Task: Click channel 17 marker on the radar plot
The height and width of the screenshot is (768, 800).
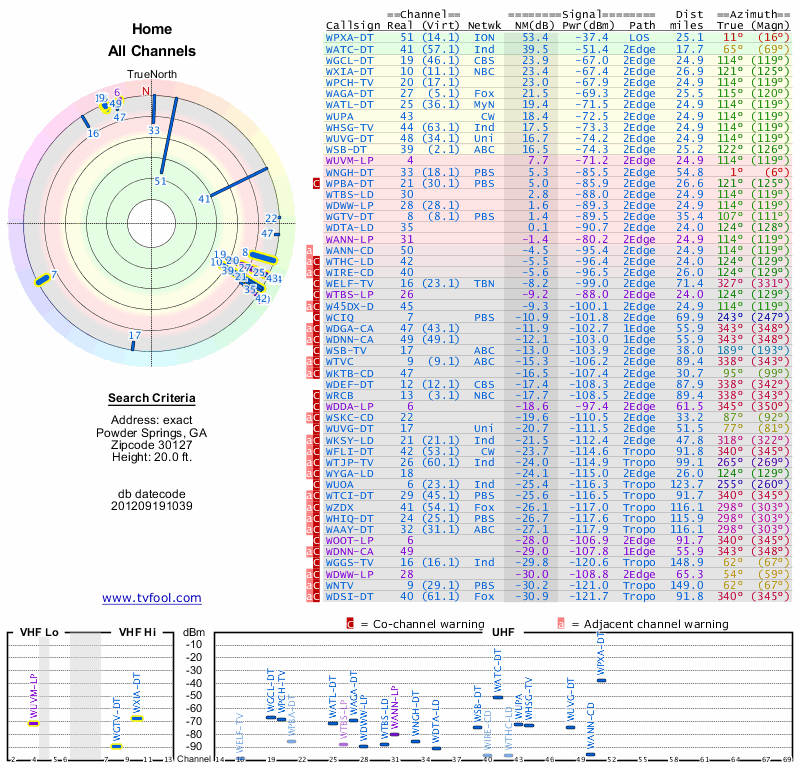Action: pos(133,345)
